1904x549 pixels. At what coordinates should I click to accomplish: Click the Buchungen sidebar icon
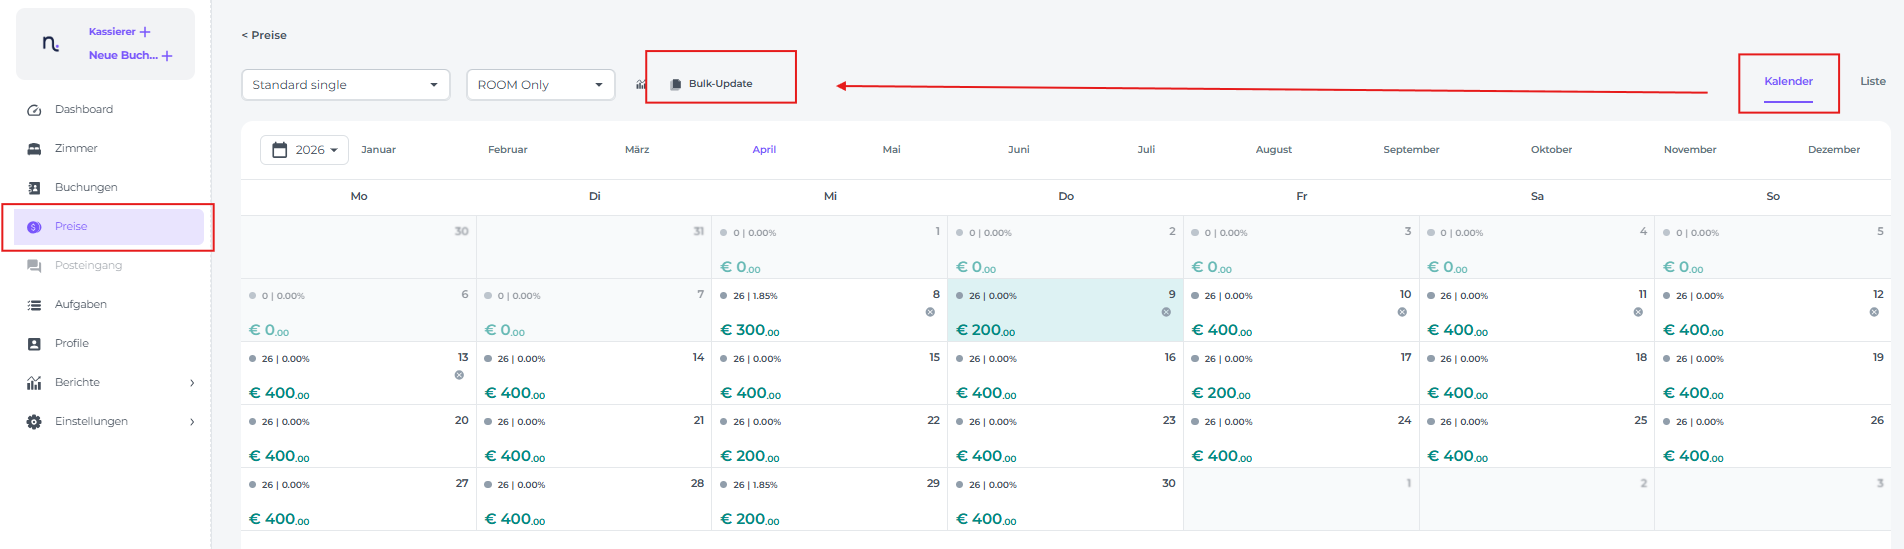click(x=34, y=188)
